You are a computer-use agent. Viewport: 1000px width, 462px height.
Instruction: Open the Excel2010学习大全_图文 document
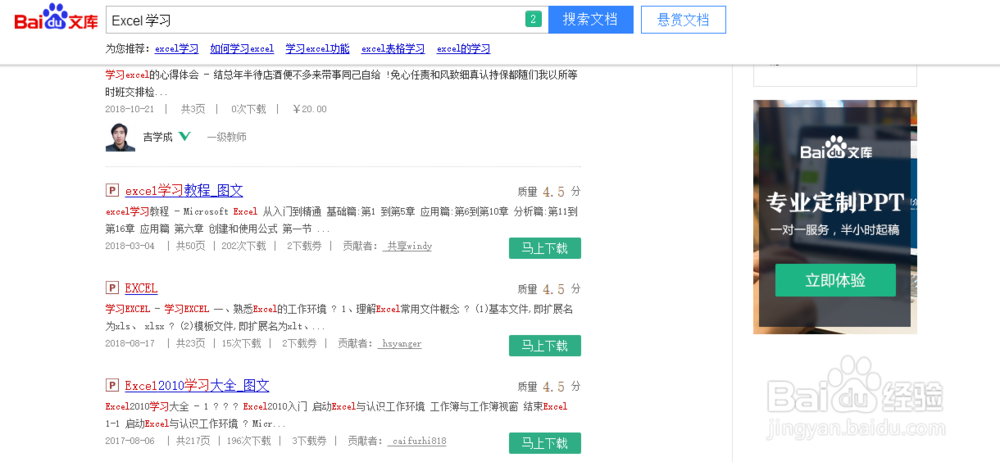pyautogui.click(x=197, y=385)
